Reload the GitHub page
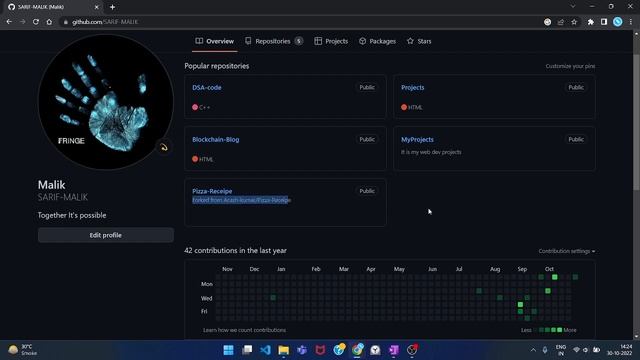Screen dimensions: 640x360 pyautogui.click(x=36, y=22)
